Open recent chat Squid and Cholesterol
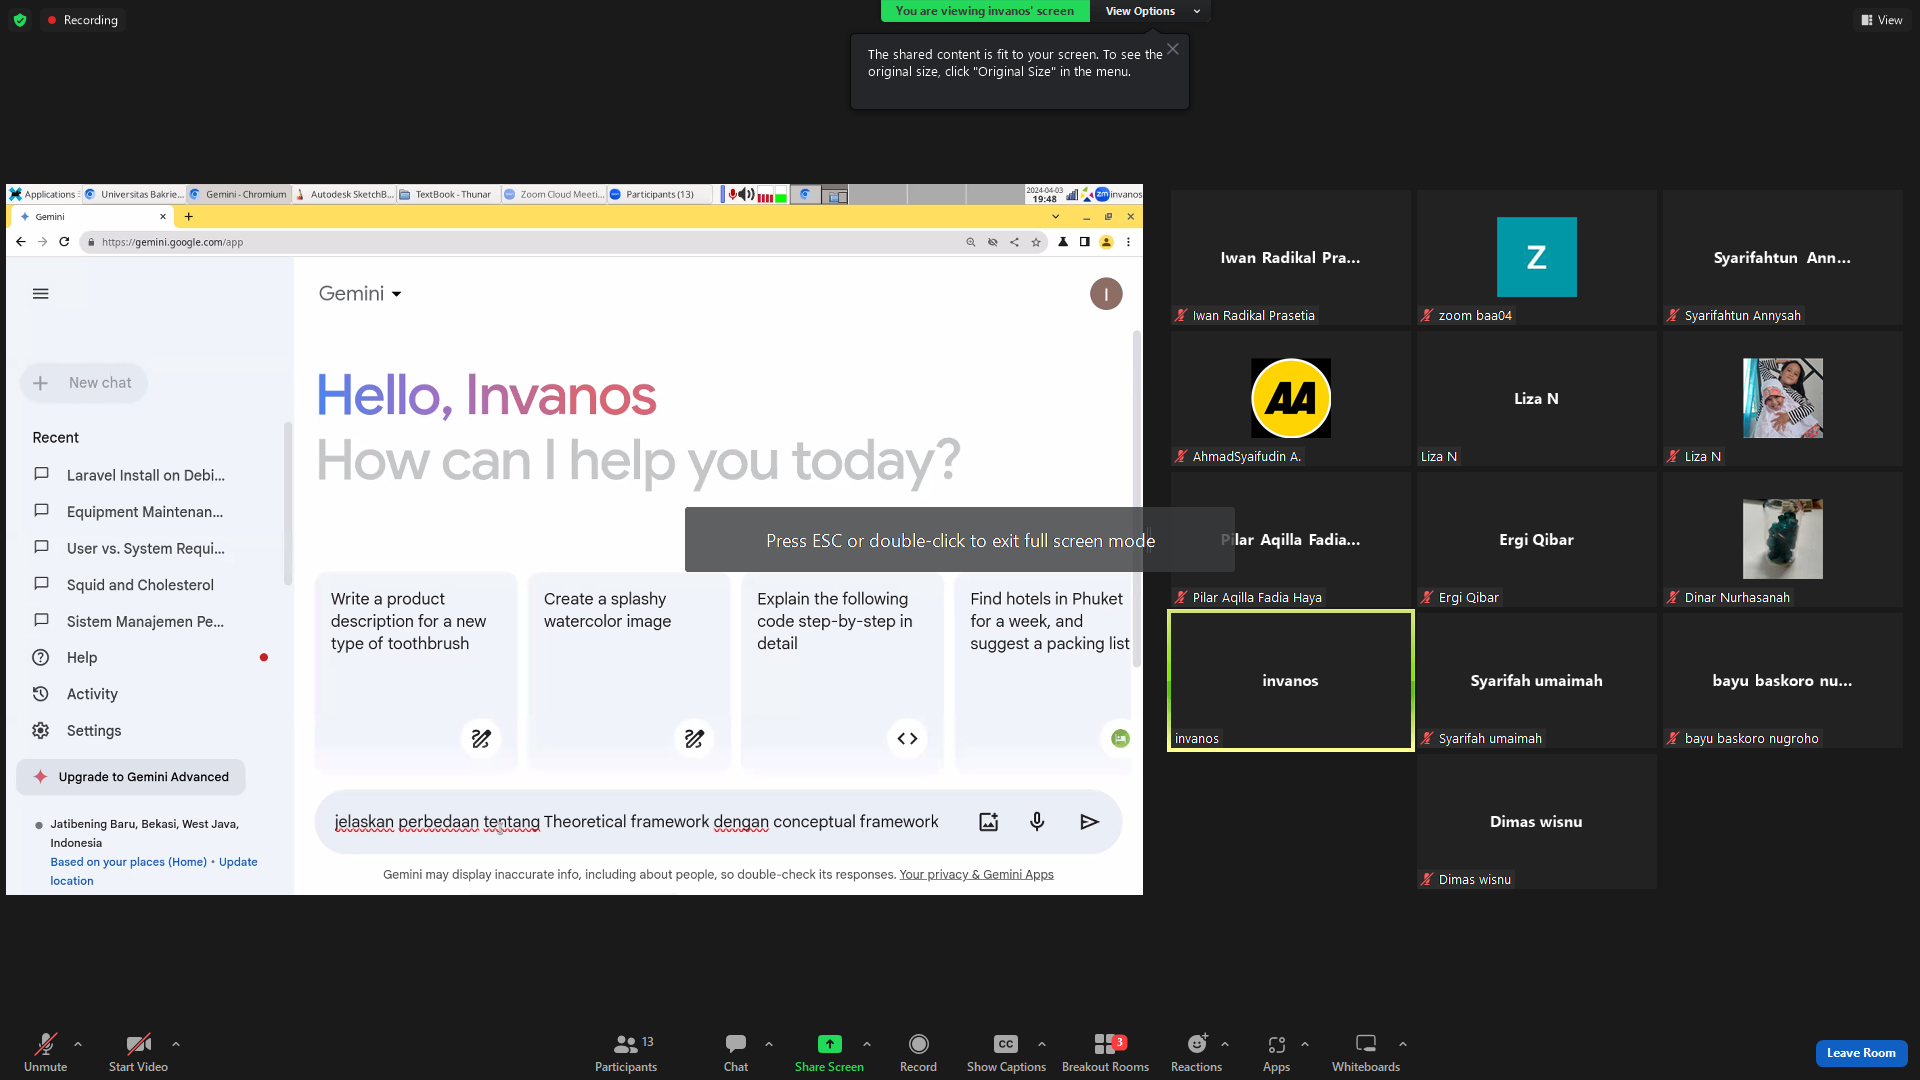This screenshot has width=1920, height=1080. 140,585
